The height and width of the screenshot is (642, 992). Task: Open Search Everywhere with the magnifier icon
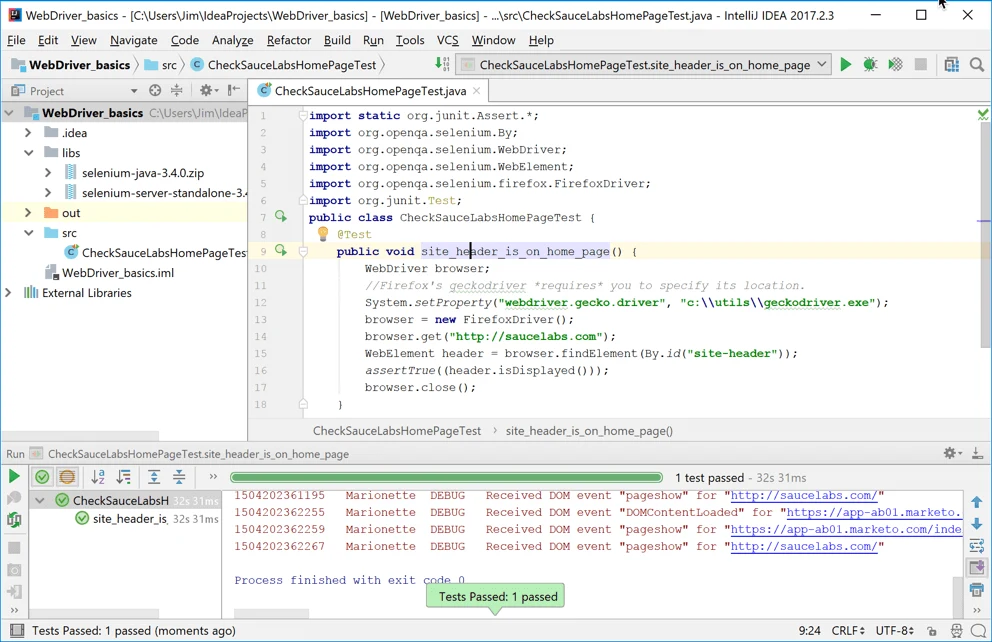click(x=977, y=64)
